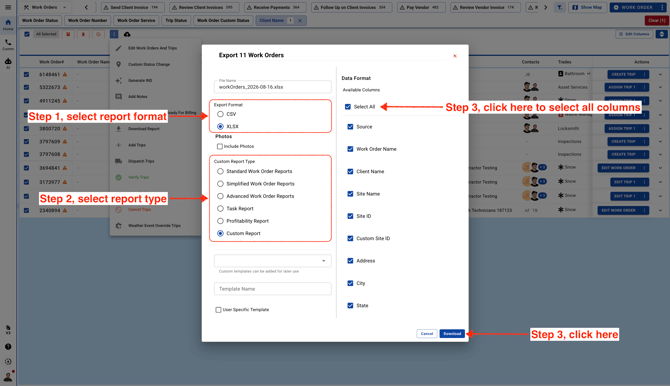Open the custom template dropdown
The width and height of the screenshot is (670, 386).
[273, 261]
